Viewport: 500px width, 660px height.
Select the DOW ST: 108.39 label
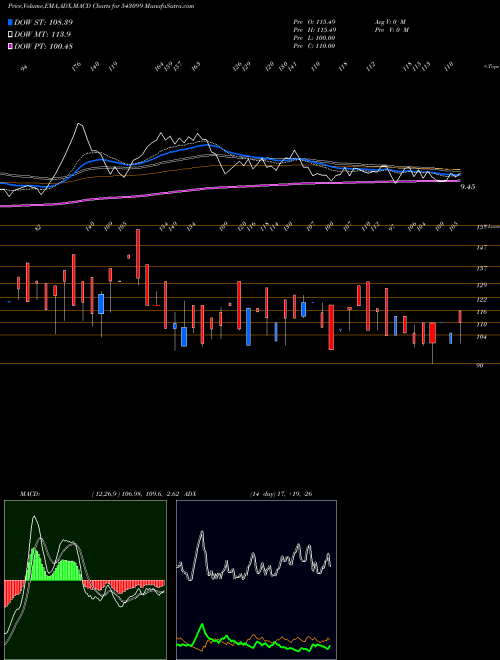pyautogui.click(x=43, y=22)
